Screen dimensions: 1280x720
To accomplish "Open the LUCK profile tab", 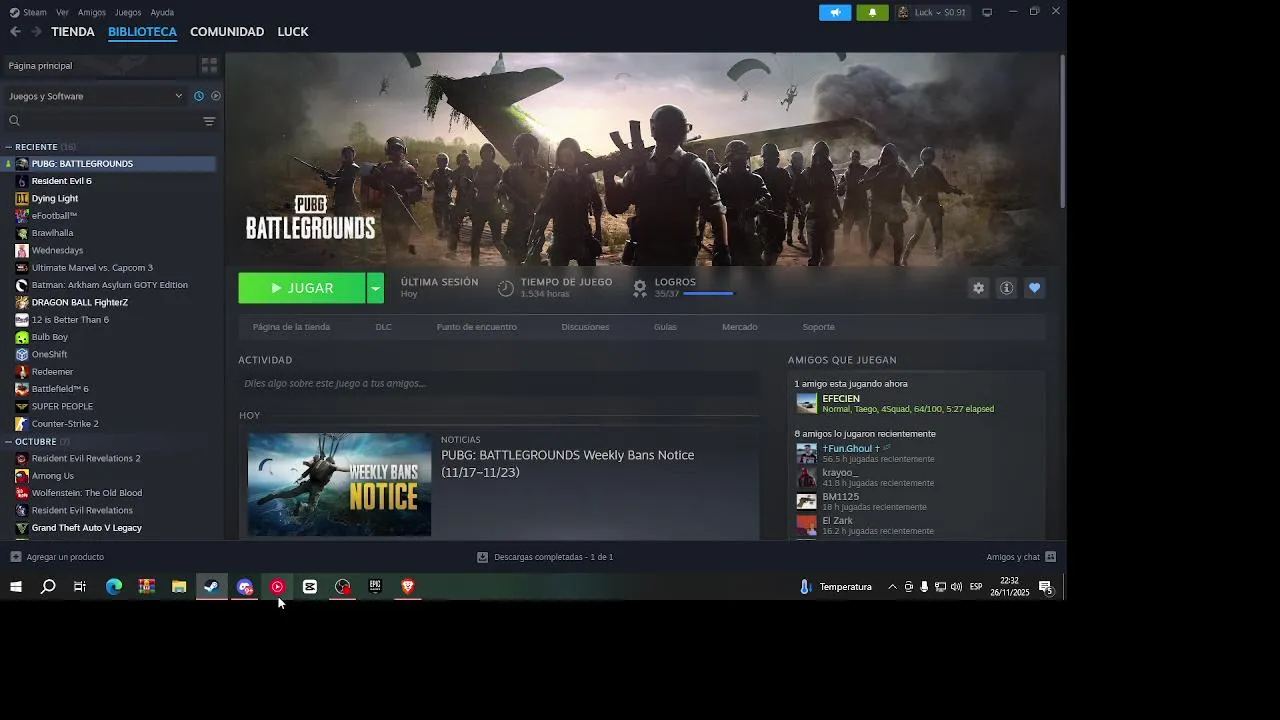I will point(293,32).
